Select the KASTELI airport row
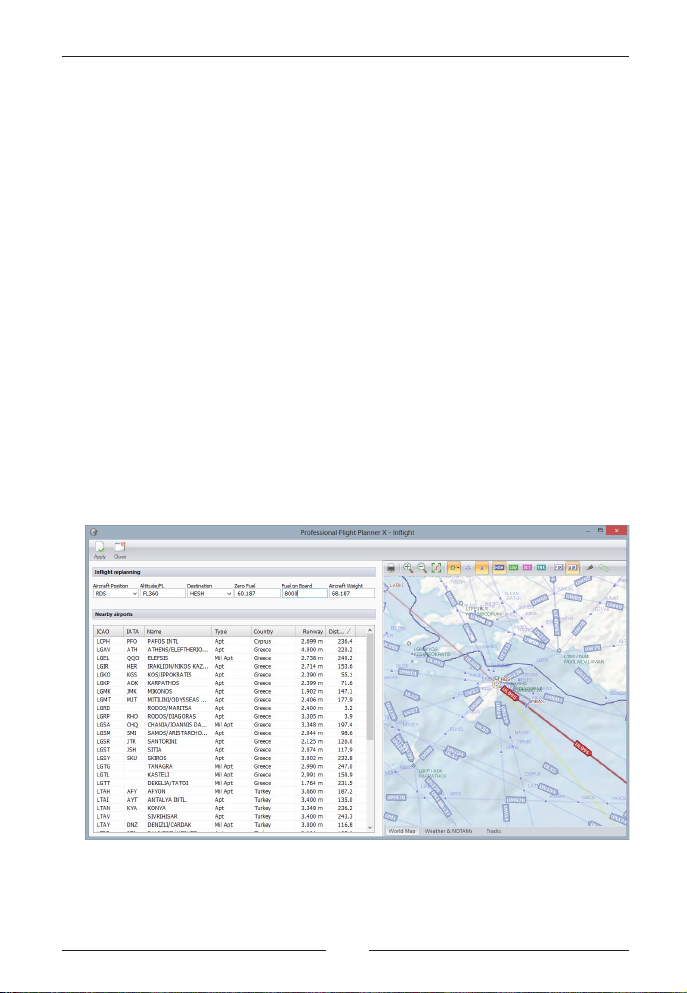This screenshot has height=993, width=687. [x=230, y=775]
